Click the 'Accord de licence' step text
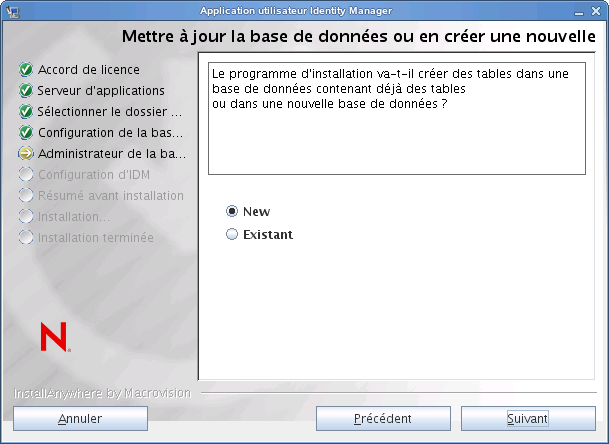This screenshot has width=609, height=444. click(89, 70)
